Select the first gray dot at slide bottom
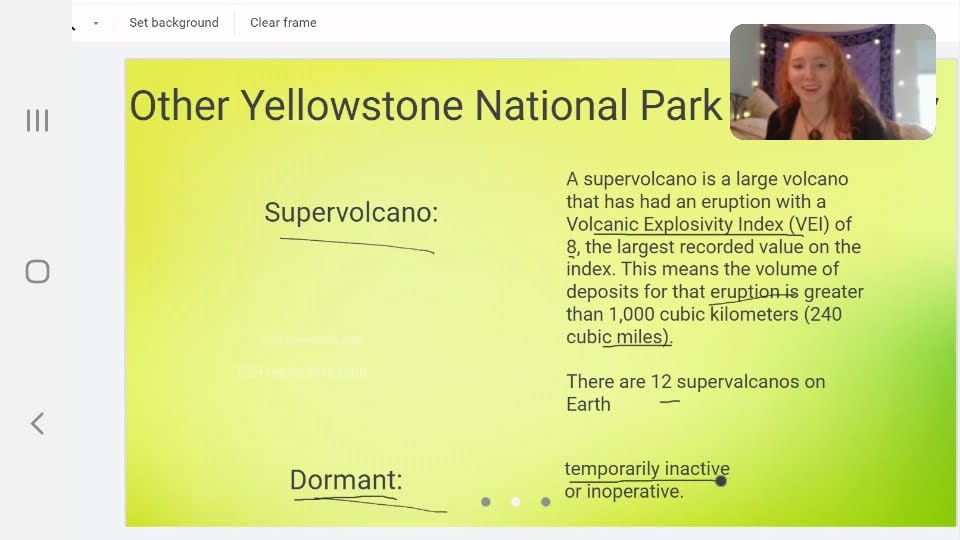 click(x=486, y=502)
